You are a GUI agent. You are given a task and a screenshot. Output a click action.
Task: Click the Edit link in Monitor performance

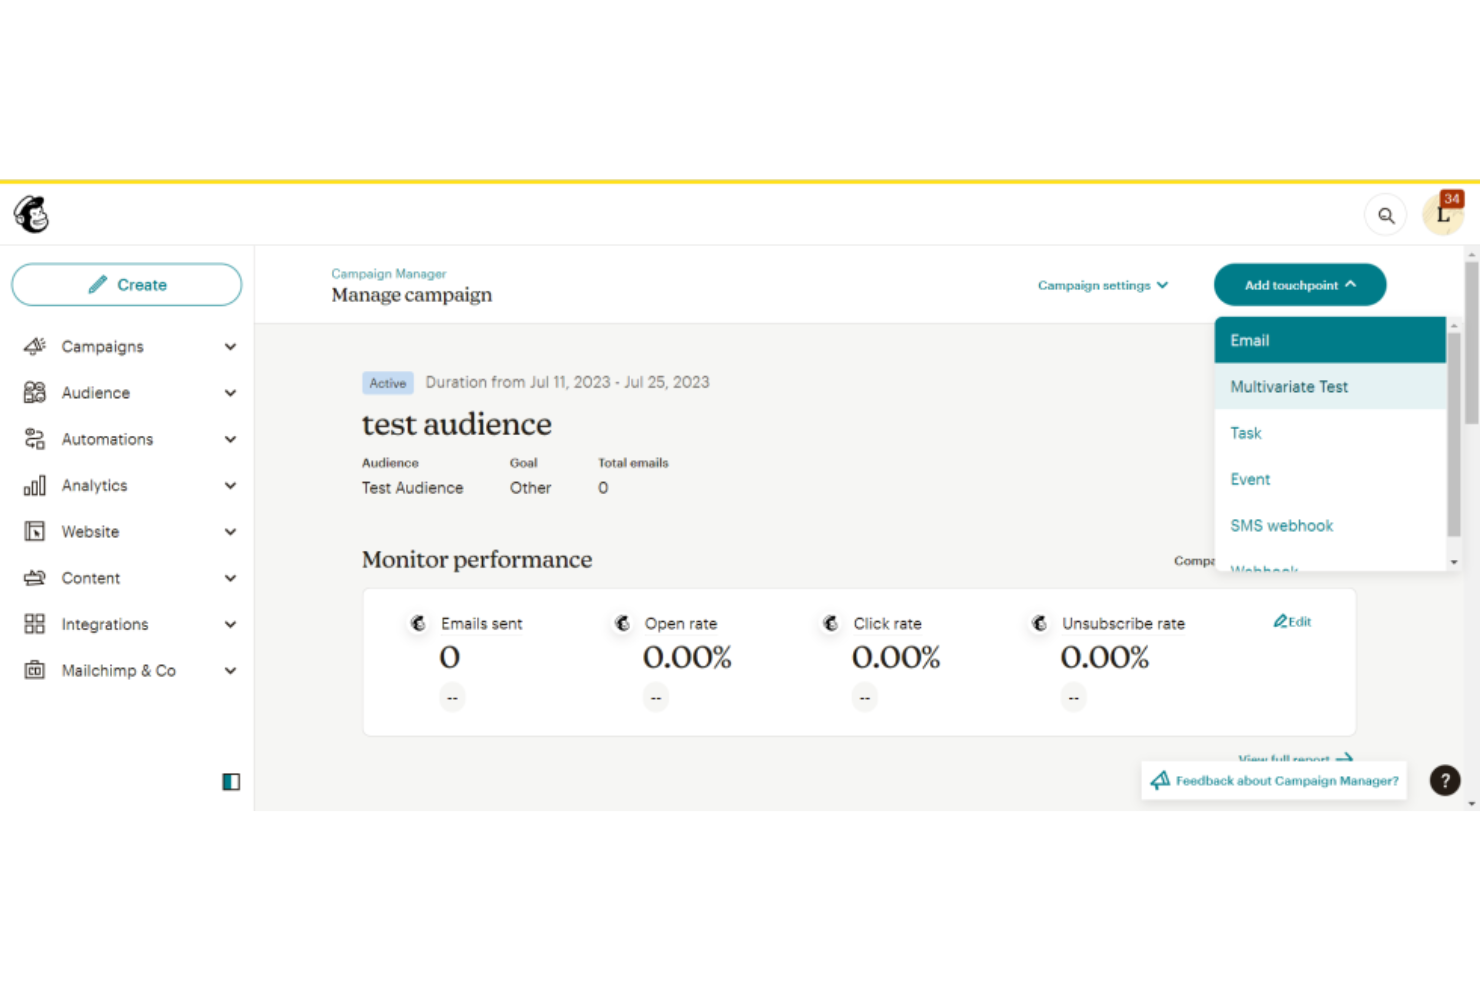(1292, 621)
